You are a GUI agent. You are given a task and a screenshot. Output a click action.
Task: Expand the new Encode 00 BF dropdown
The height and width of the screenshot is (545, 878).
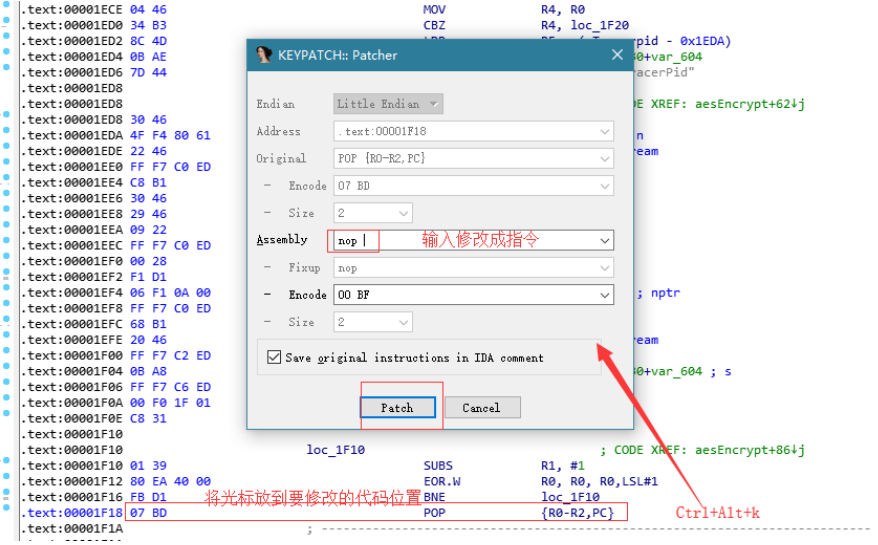pos(604,295)
